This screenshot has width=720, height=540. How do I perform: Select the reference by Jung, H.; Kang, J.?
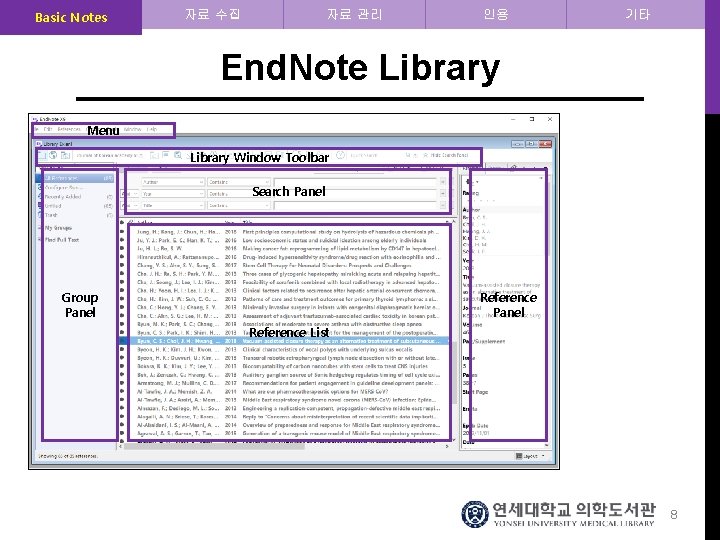coord(288,232)
